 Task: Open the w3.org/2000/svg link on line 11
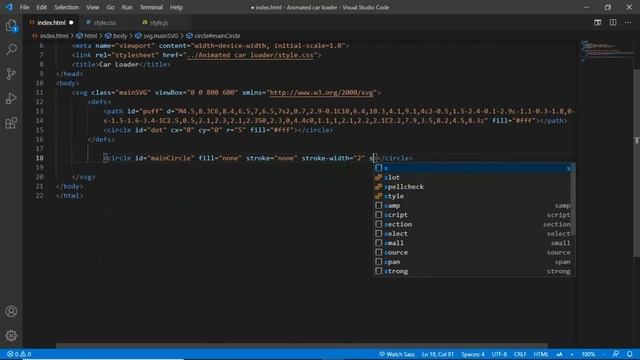coord(321,93)
